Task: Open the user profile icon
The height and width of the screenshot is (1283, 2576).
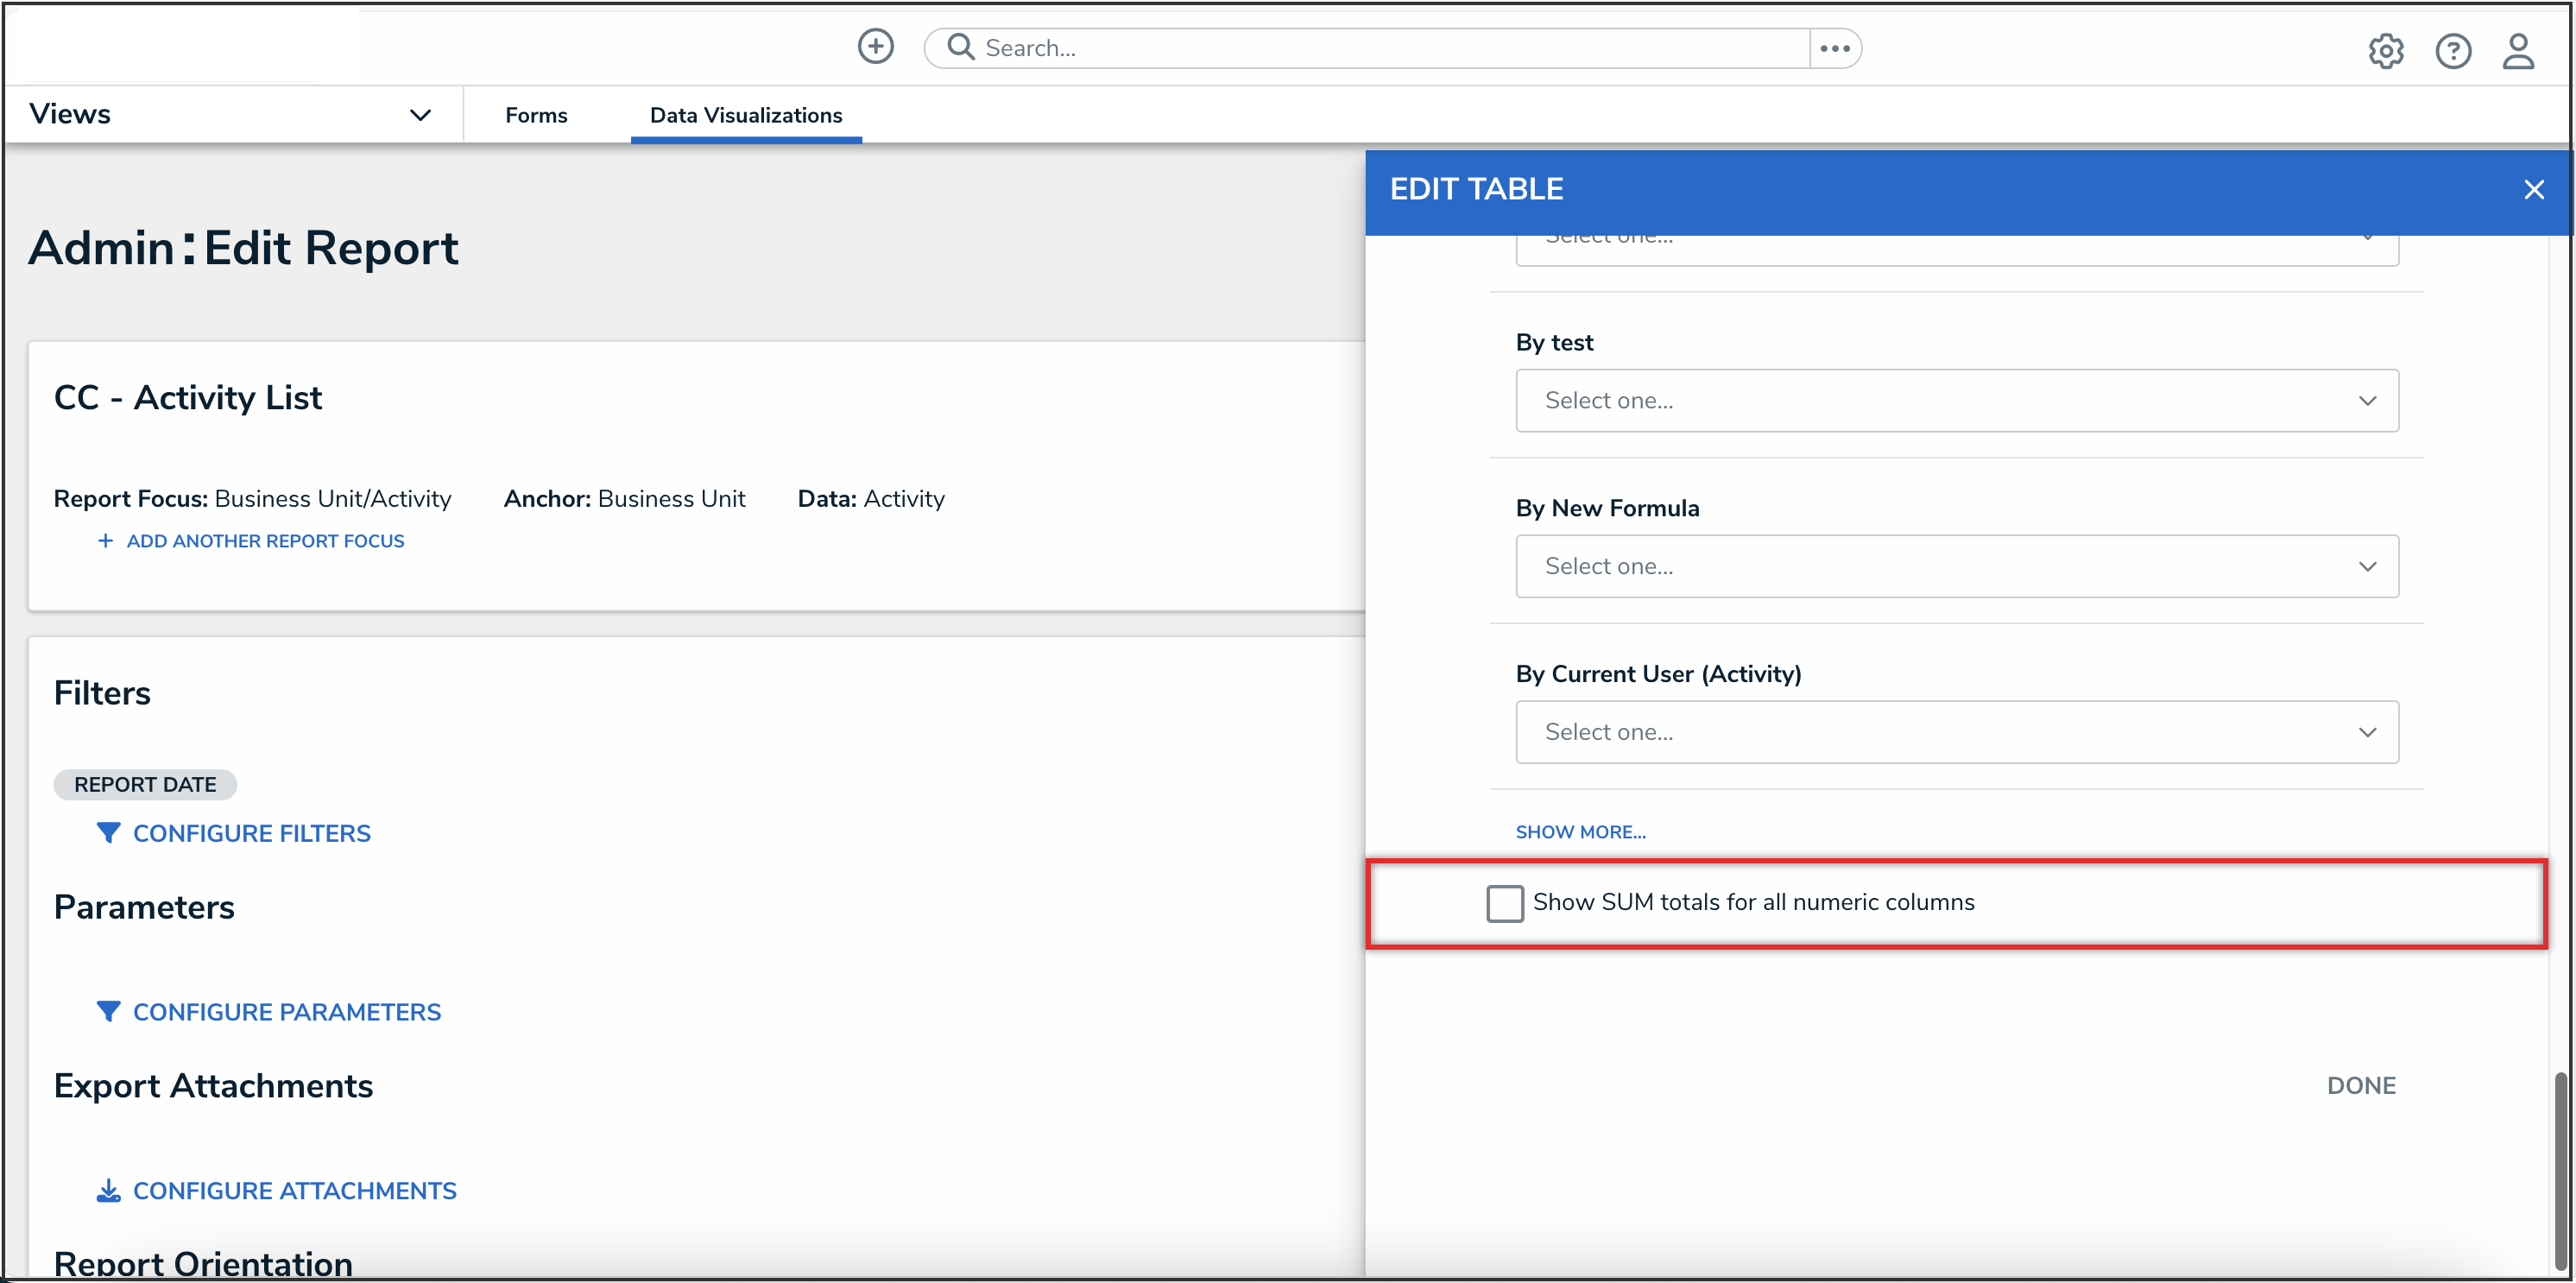Action: coord(2518,50)
